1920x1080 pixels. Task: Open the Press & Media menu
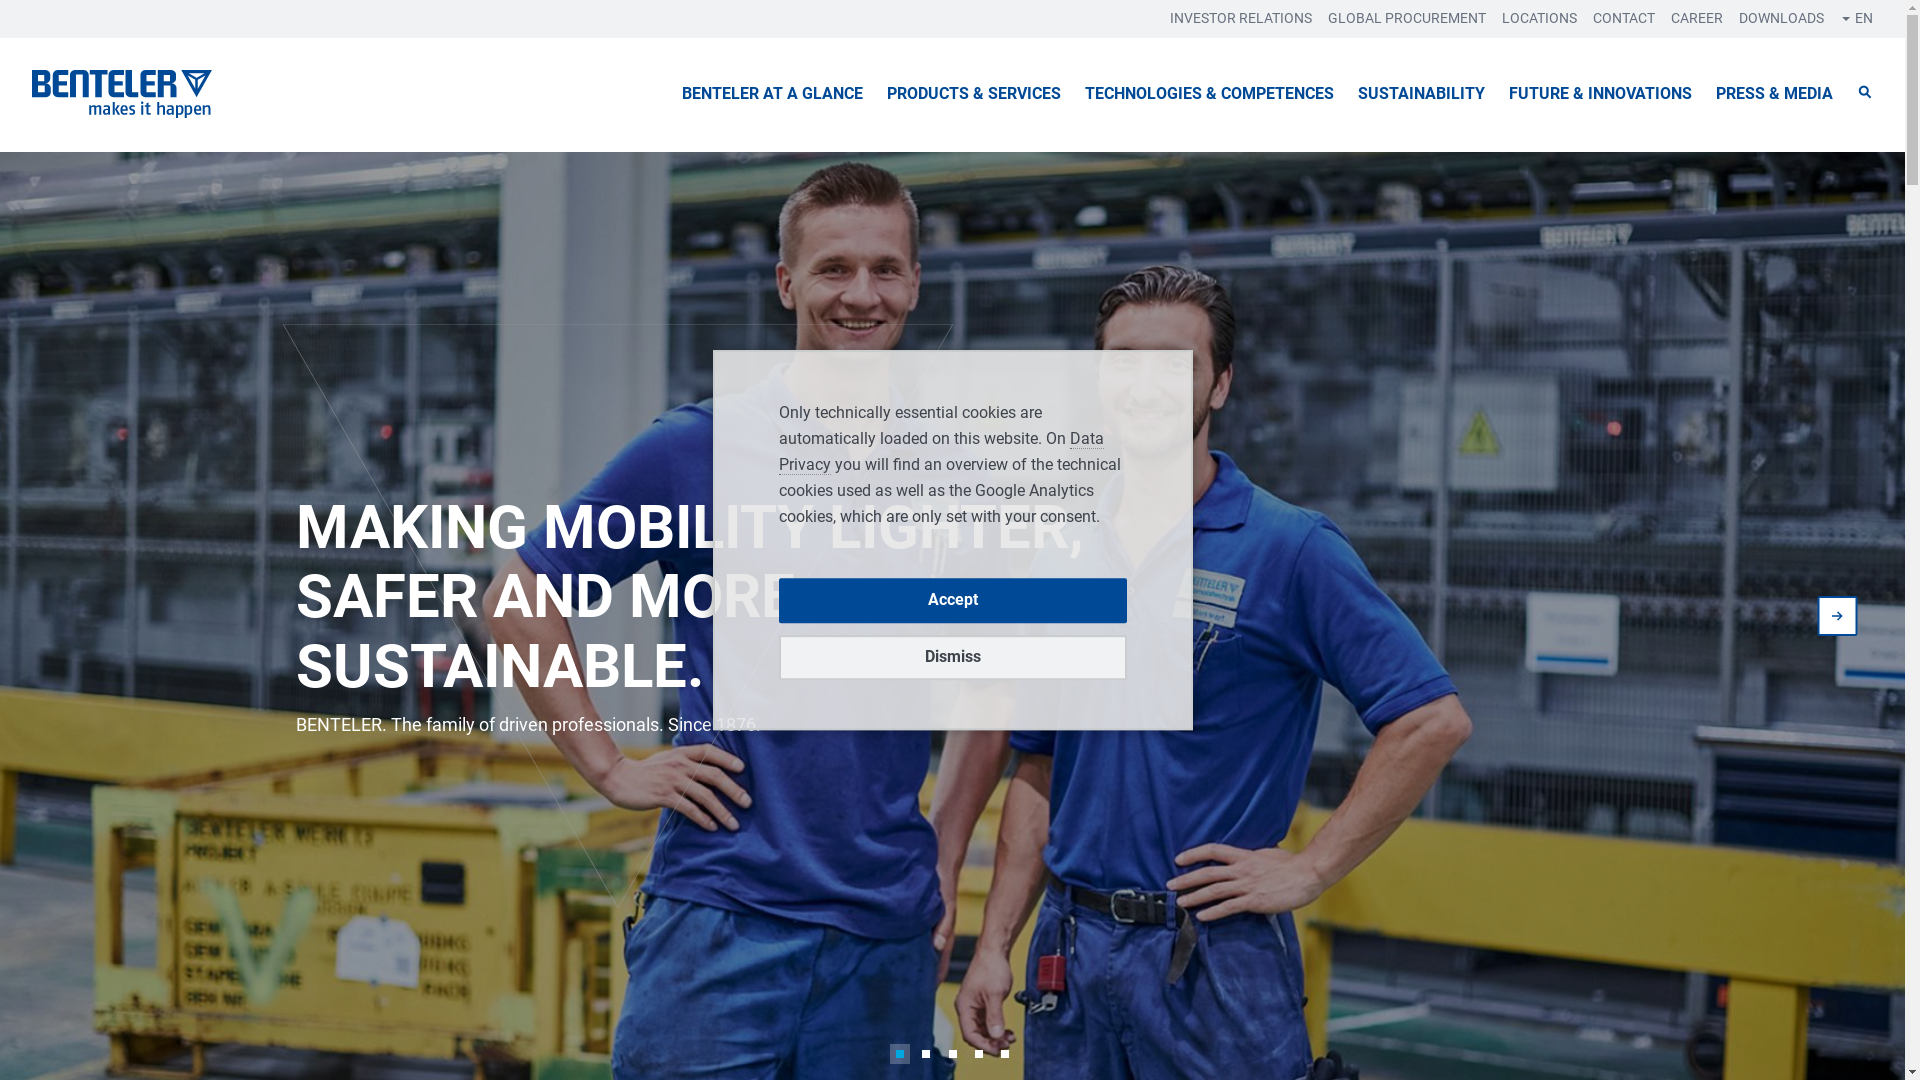pos(1774,94)
